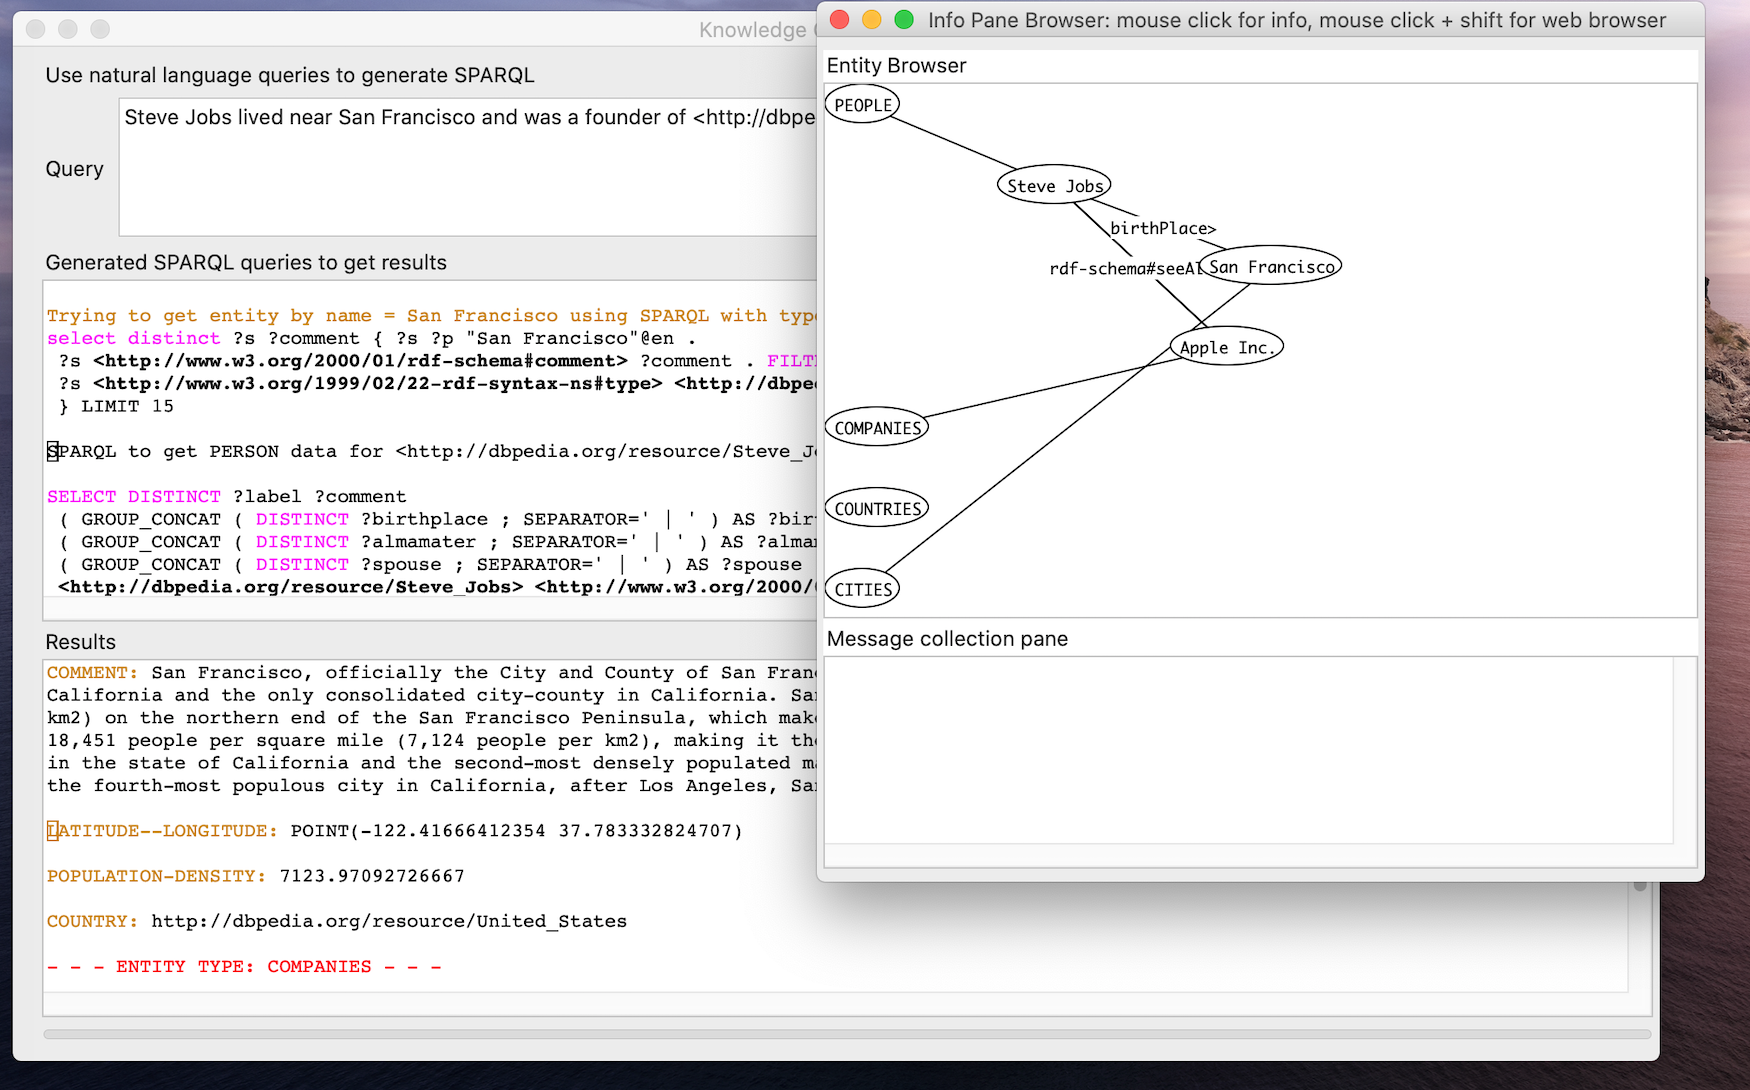Click the San Francisco node in Entity Browser
The height and width of the screenshot is (1090, 1750).
(x=1271, y=265)
